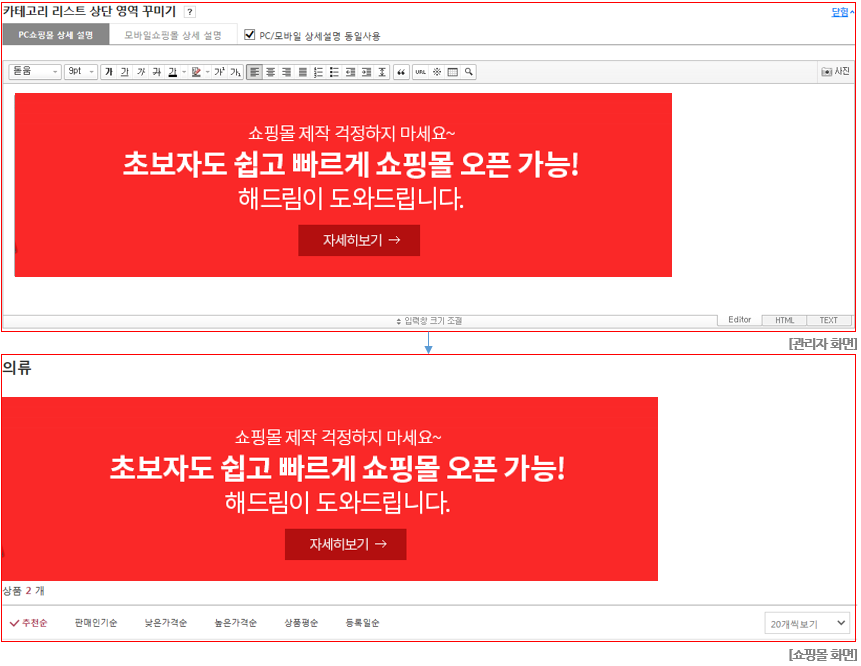Open the help question-mark icon
This screenshot has height=666, width=861.
(189, 12)
